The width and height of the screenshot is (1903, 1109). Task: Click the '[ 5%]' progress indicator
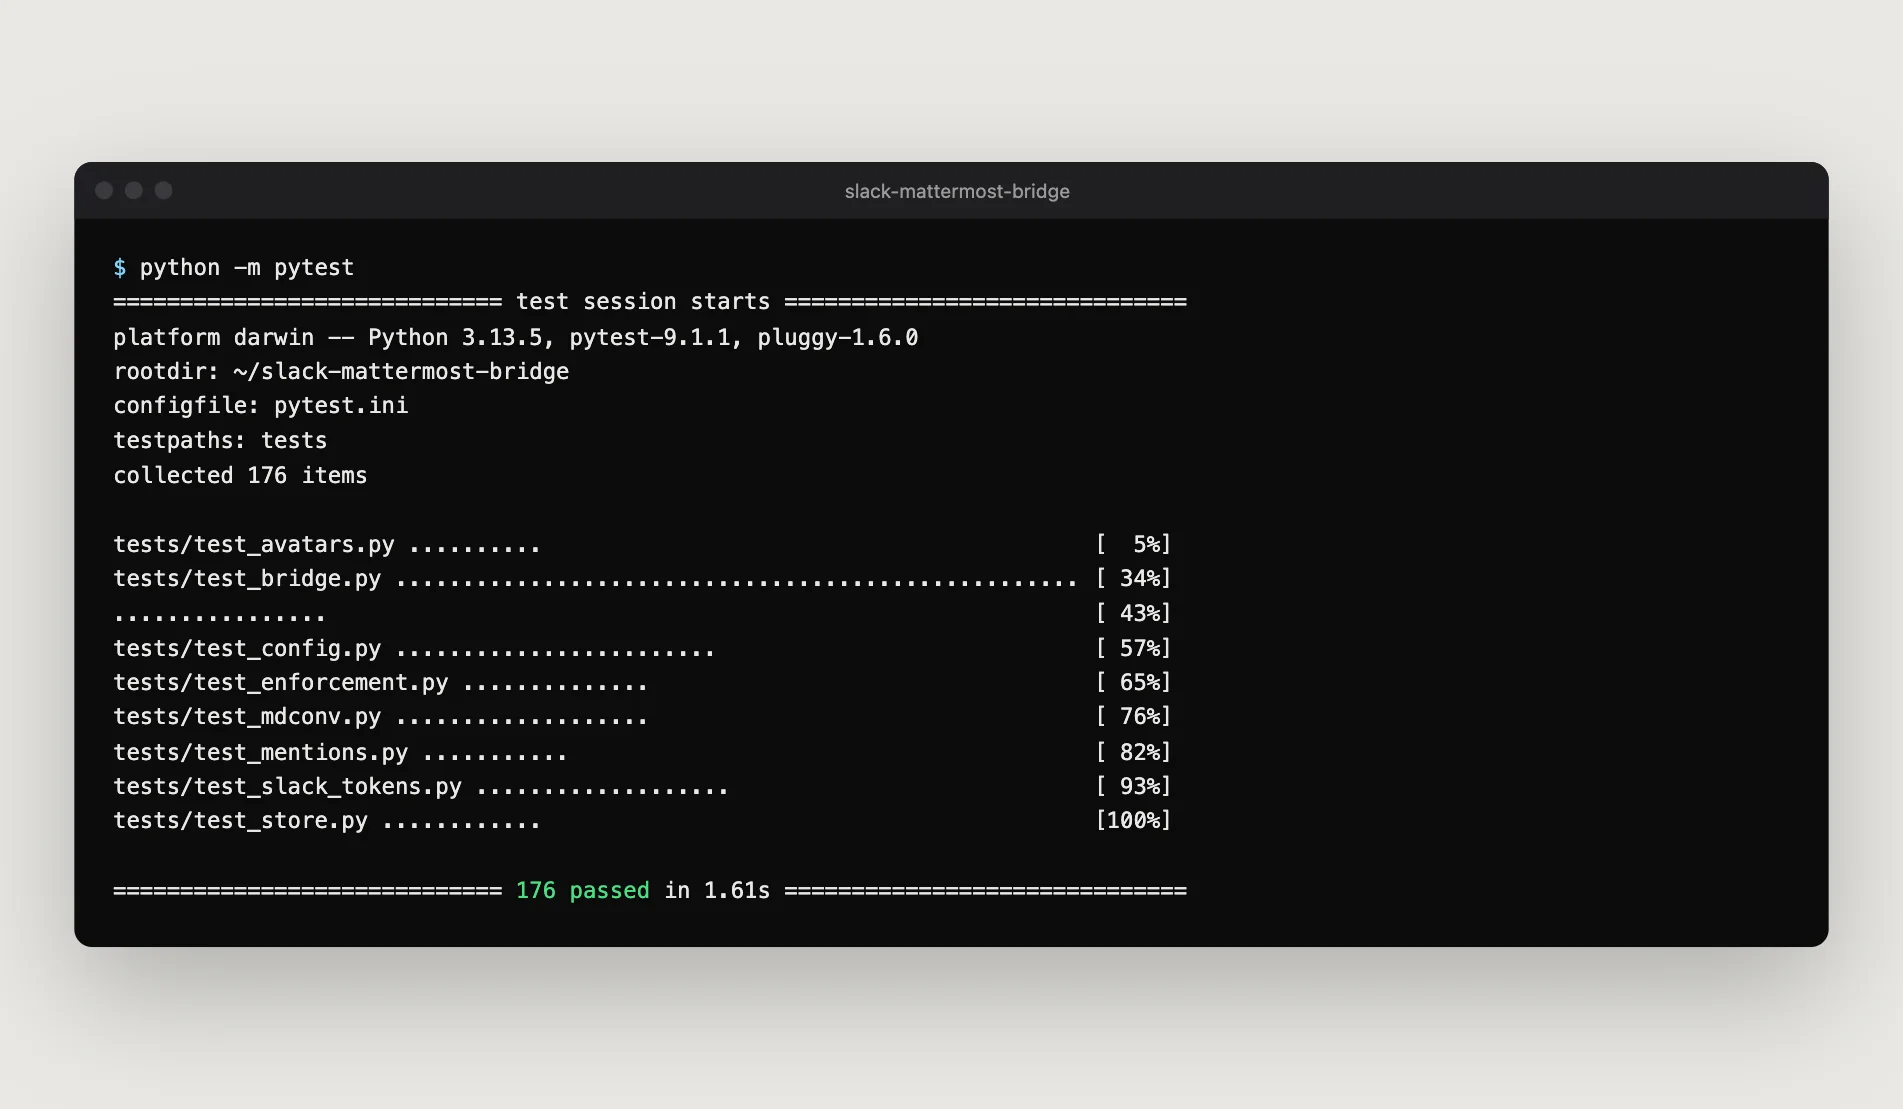pyautogui.click(x=1133, y=544)
